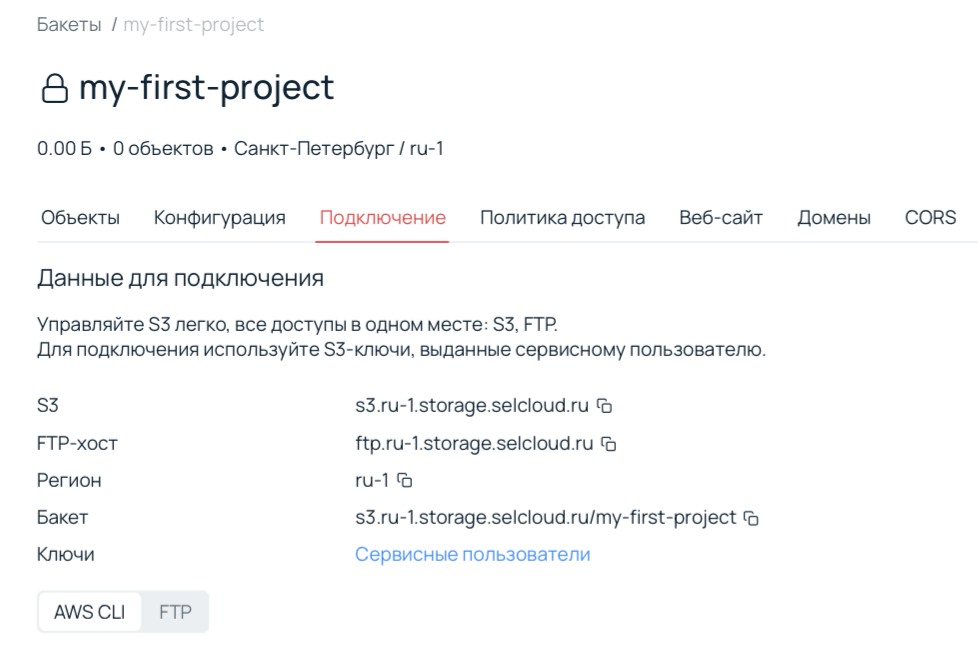The width and height of the screenshot is (978, 648).
Task: Go to the Конфигурация tab
Action: tap(219, 218)
